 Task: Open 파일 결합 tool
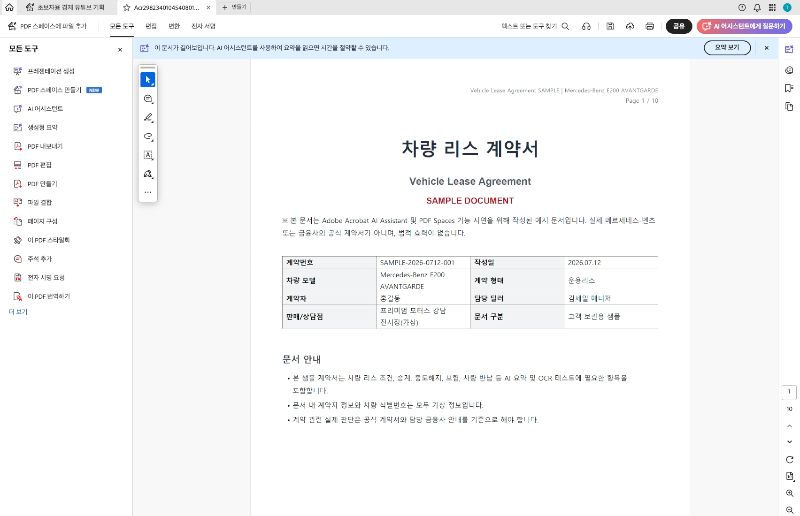pos(33,203)
